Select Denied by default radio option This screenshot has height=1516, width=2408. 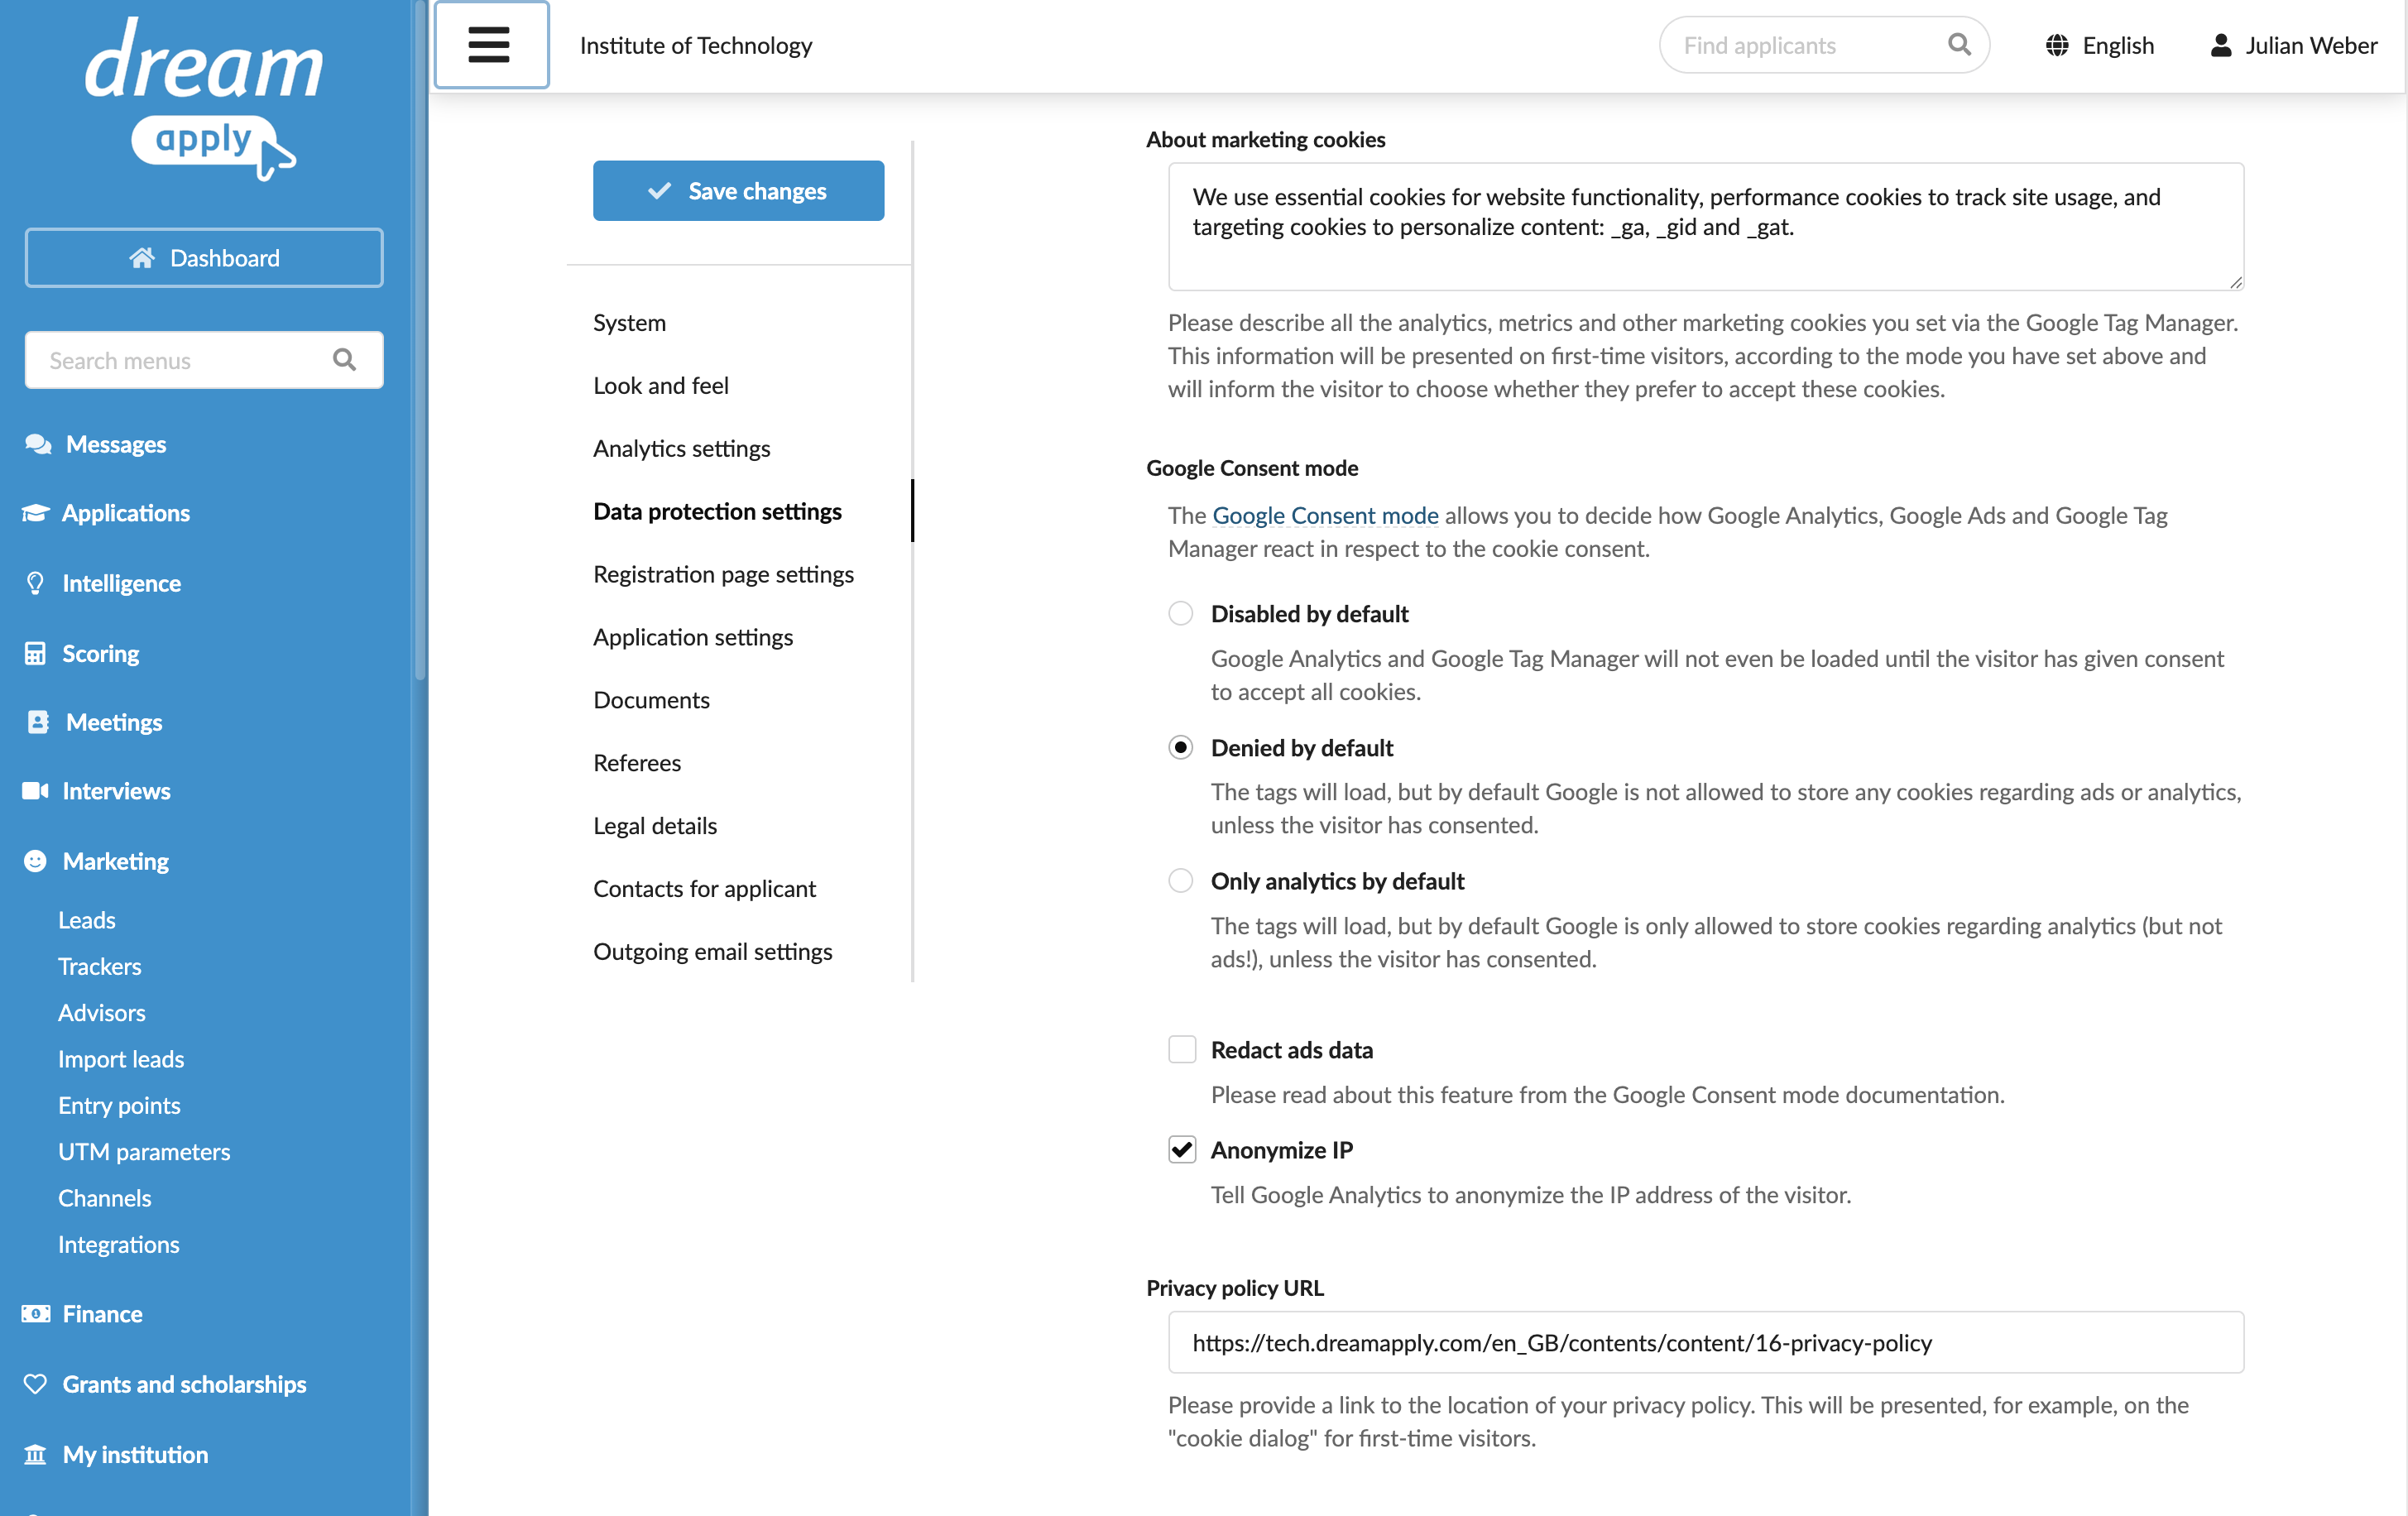[1181, 747]
